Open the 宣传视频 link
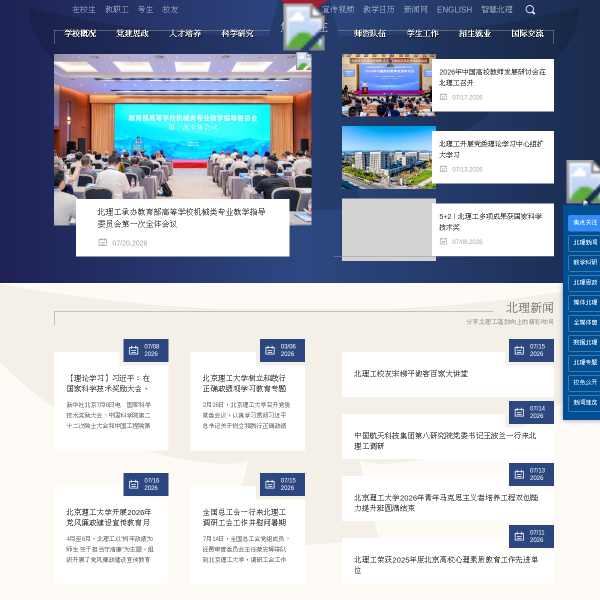Image resolution: width=600 pixels, height=600 pixels. (338, 10)
